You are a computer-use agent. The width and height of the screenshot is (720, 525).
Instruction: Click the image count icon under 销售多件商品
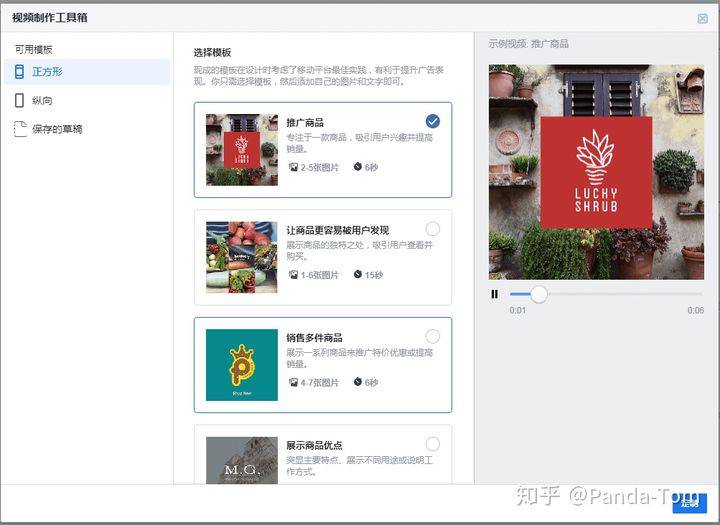point(293,382)
